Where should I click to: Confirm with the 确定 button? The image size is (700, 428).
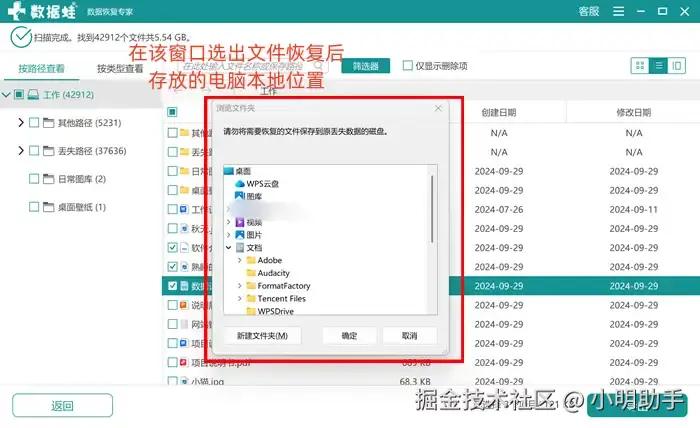pos(349,336)
